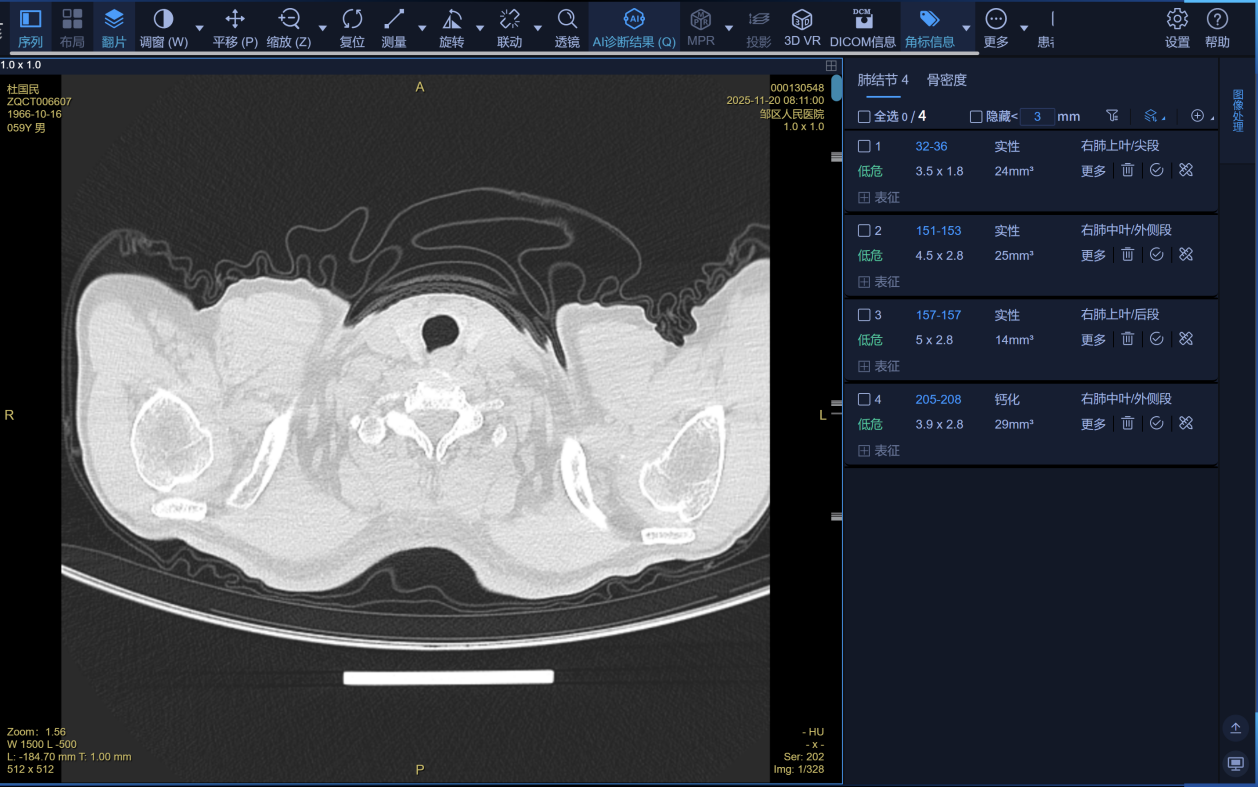Switch to the 骨密度 tab
The height and width of the screenshot is (787, 1258).
946,80
